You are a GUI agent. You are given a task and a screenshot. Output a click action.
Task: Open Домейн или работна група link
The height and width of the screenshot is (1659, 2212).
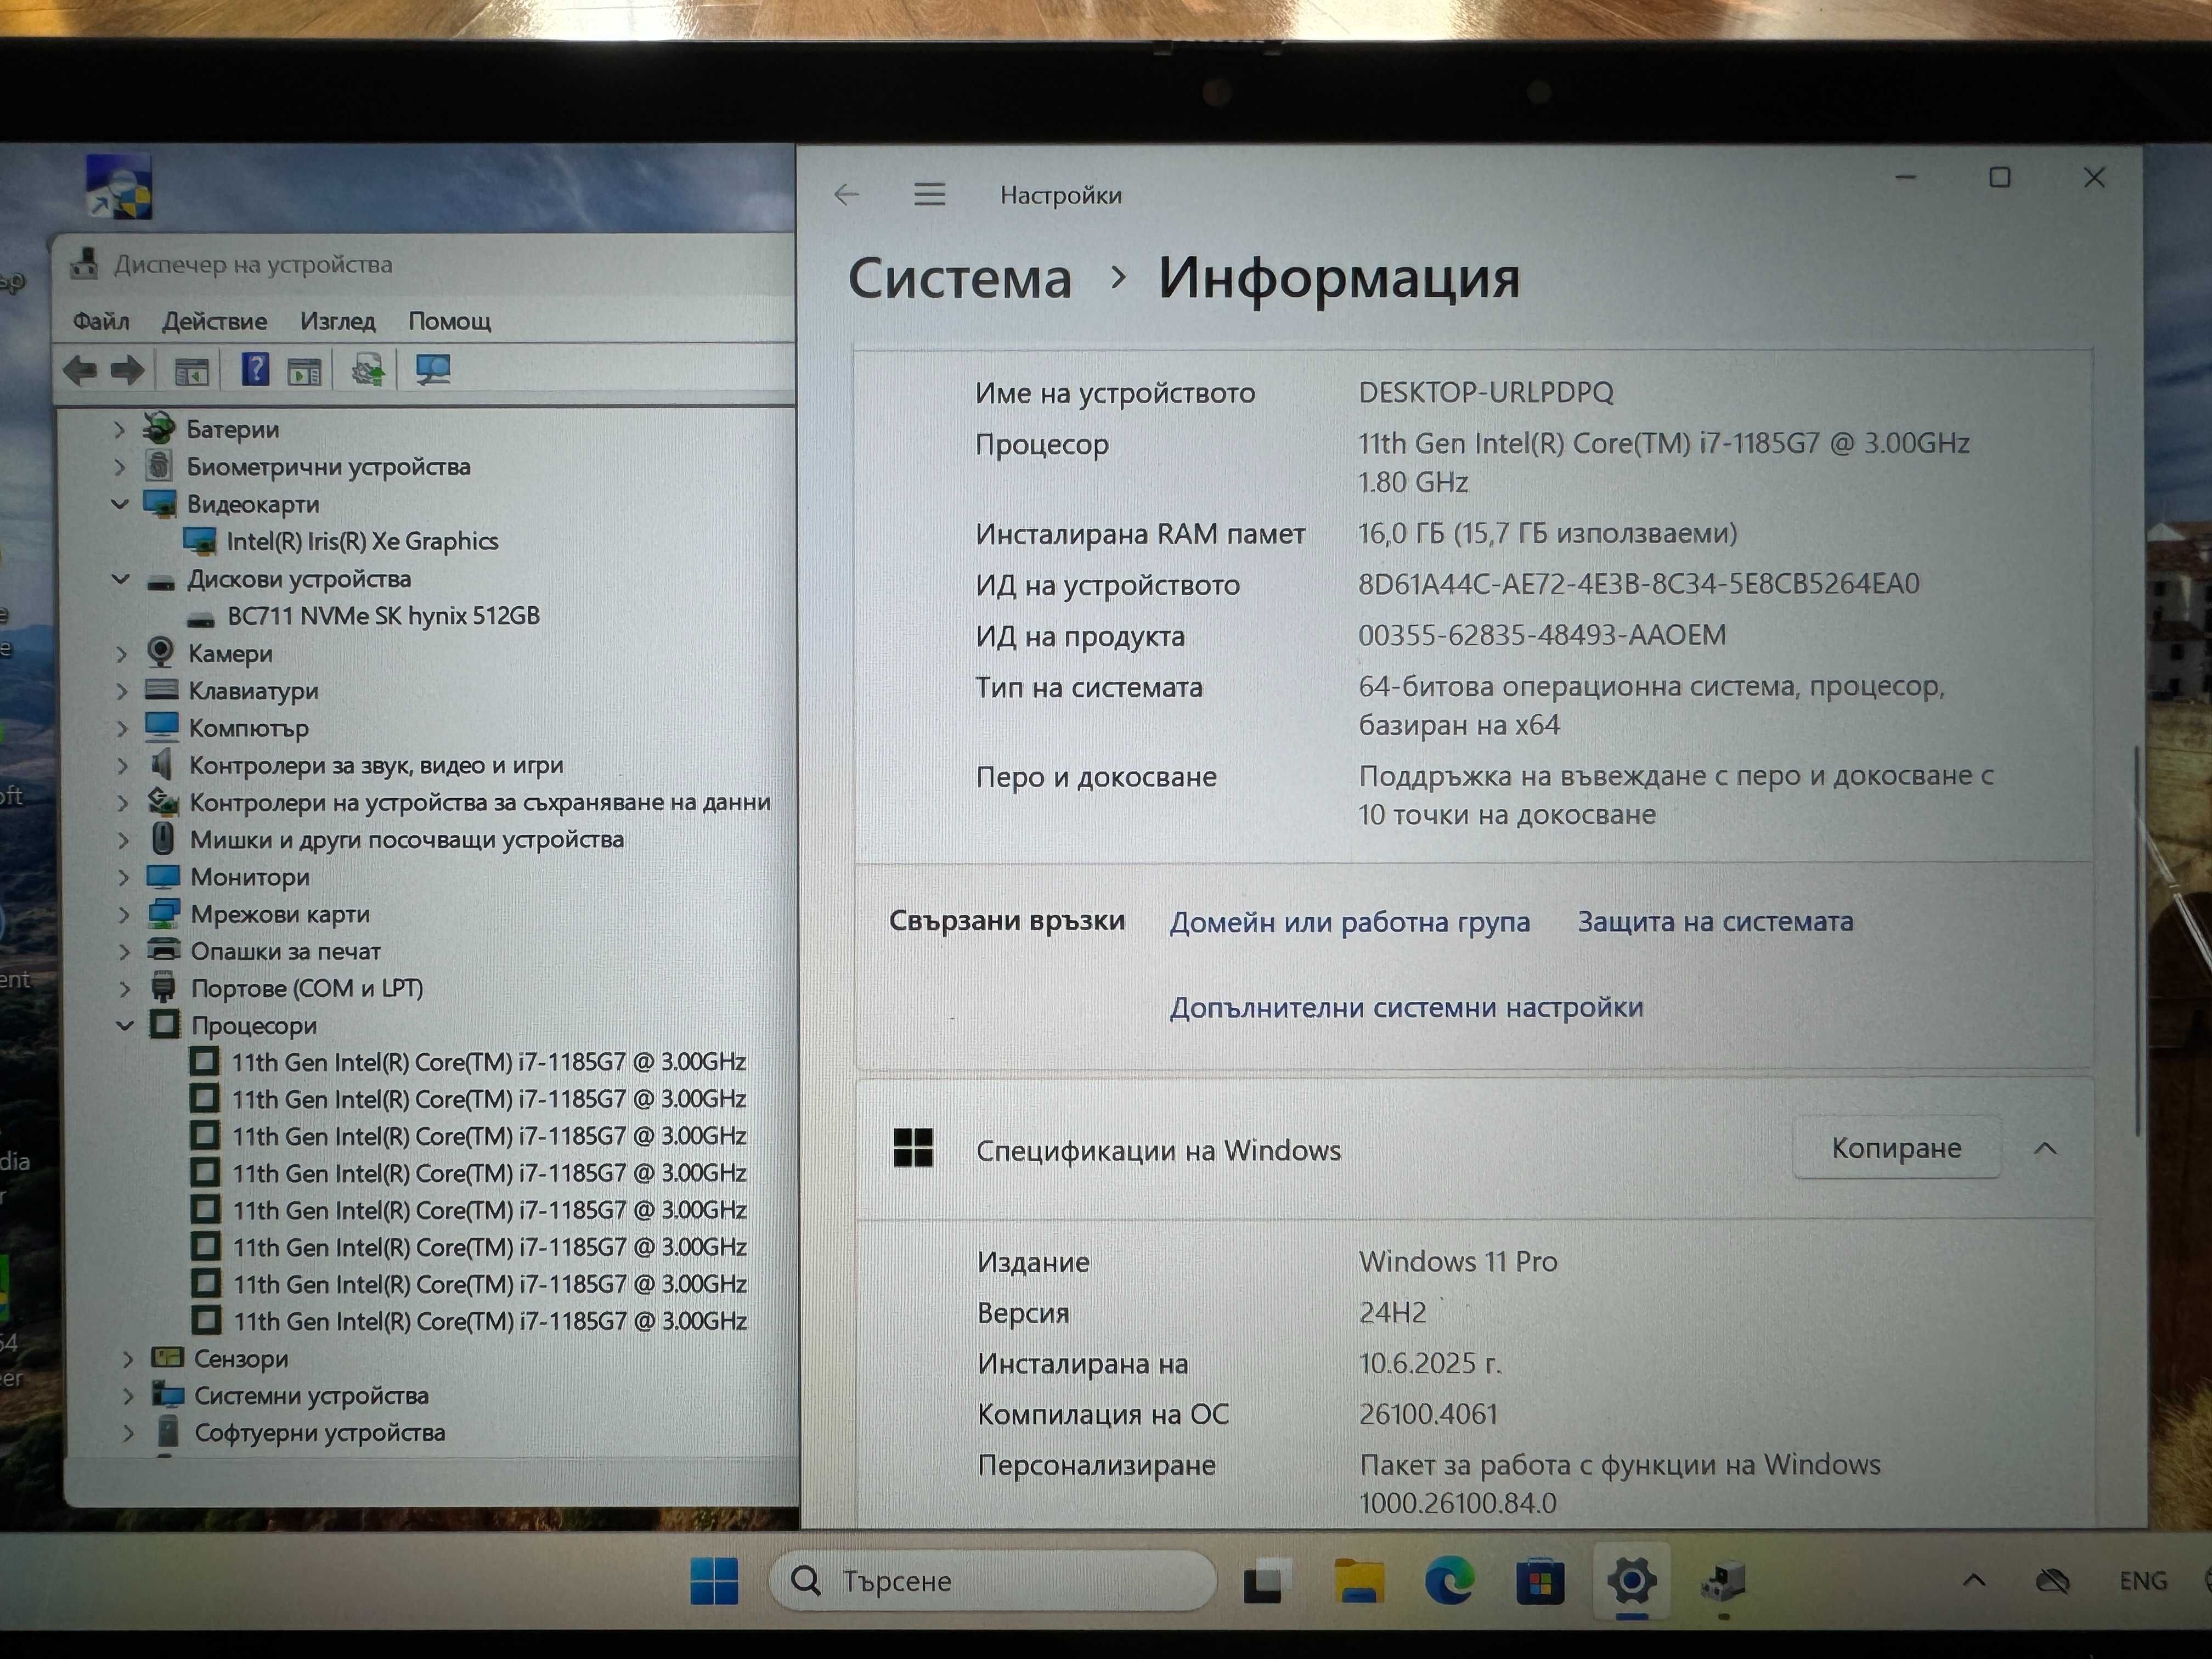click(x=1350, y=922)
